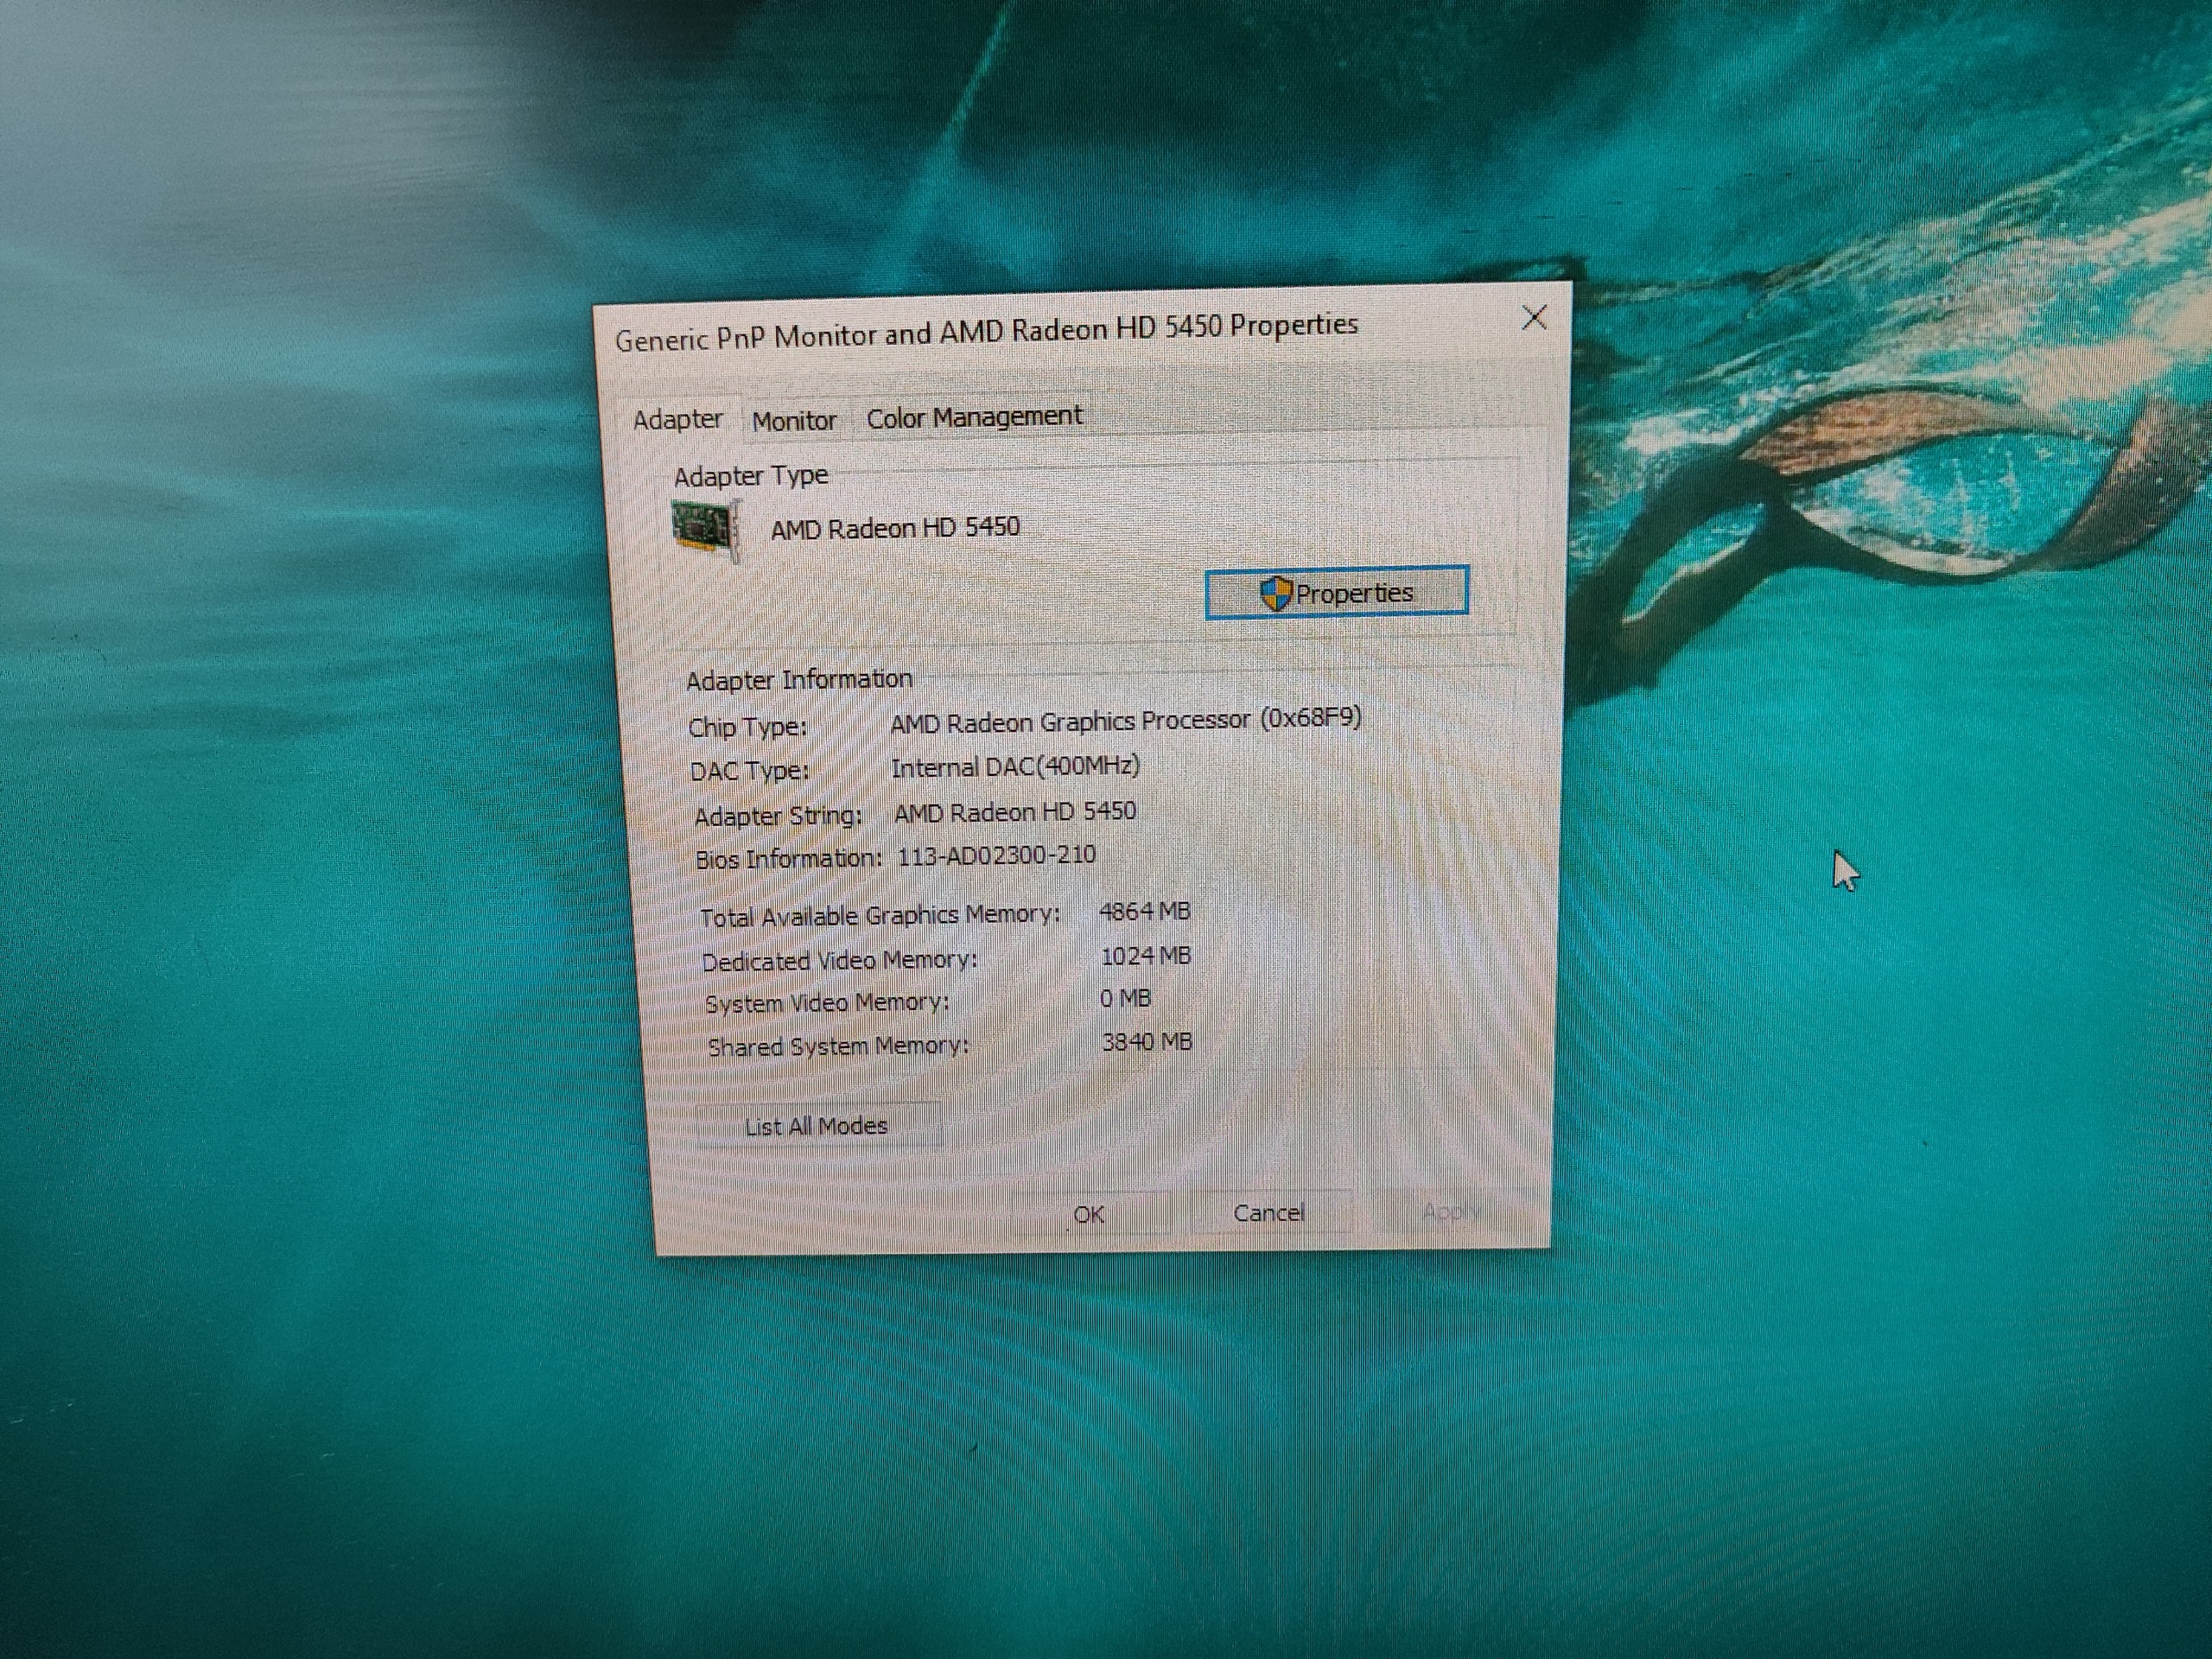Screen dimensions: 2212x1659
Task: Open adapter Properties with shield button
Action: tap(1336, 593)
